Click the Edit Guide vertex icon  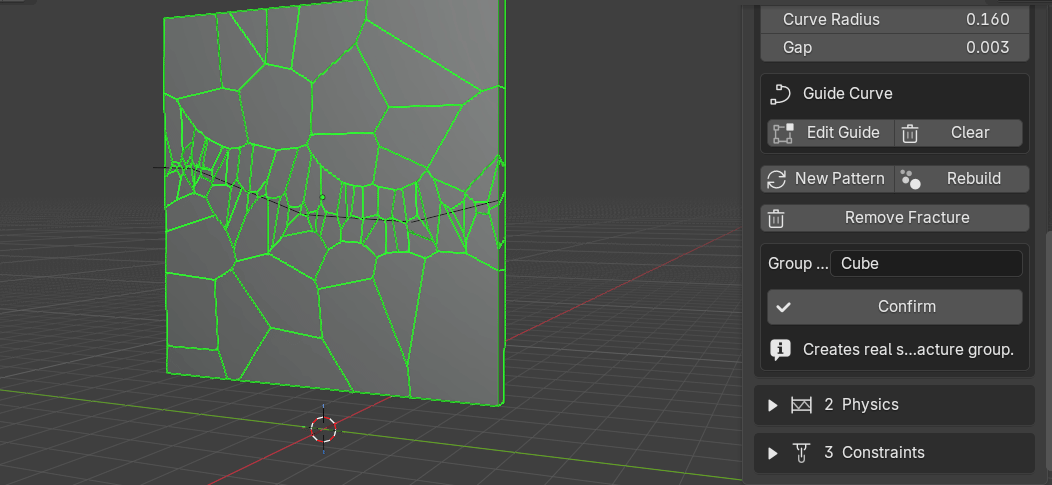coord(783,133)
